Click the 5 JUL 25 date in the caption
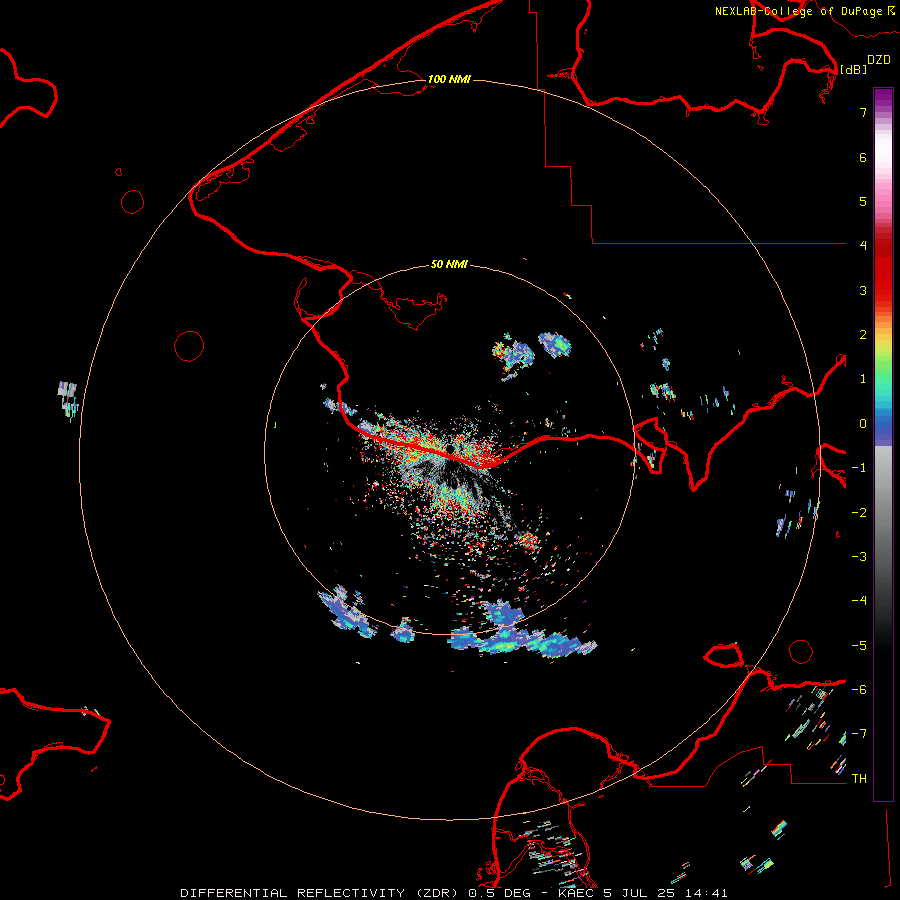Image resolution: width=900 pixels, height=900 pixels. click(641, 893)
